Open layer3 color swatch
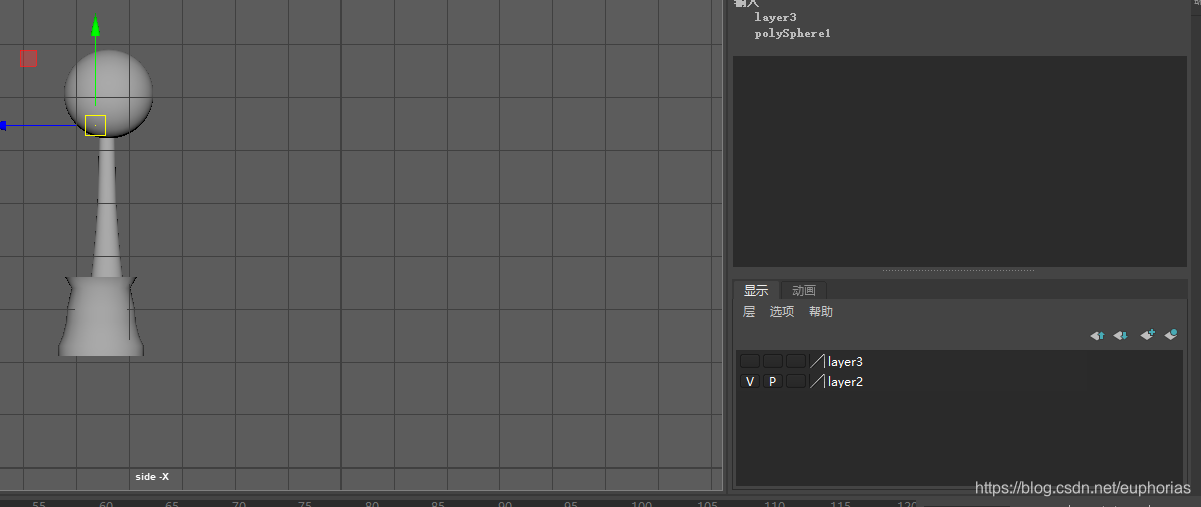This screenshot has height=507, width=1201. 817,361
